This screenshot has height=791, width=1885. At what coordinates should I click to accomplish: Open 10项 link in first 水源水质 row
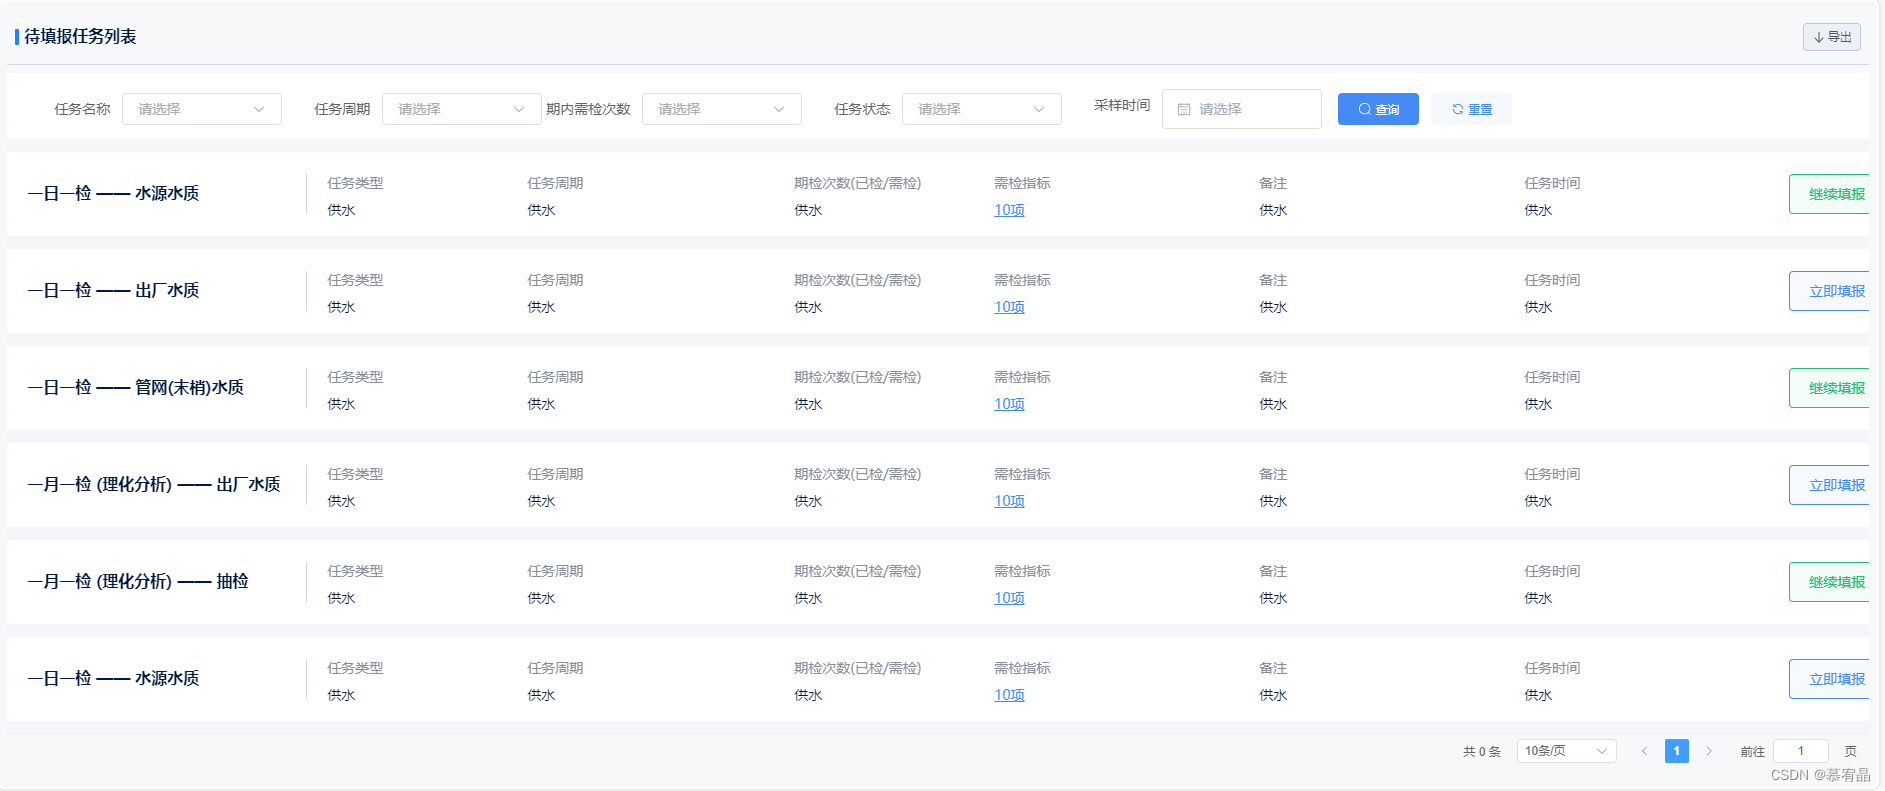tap(1009, 210)
